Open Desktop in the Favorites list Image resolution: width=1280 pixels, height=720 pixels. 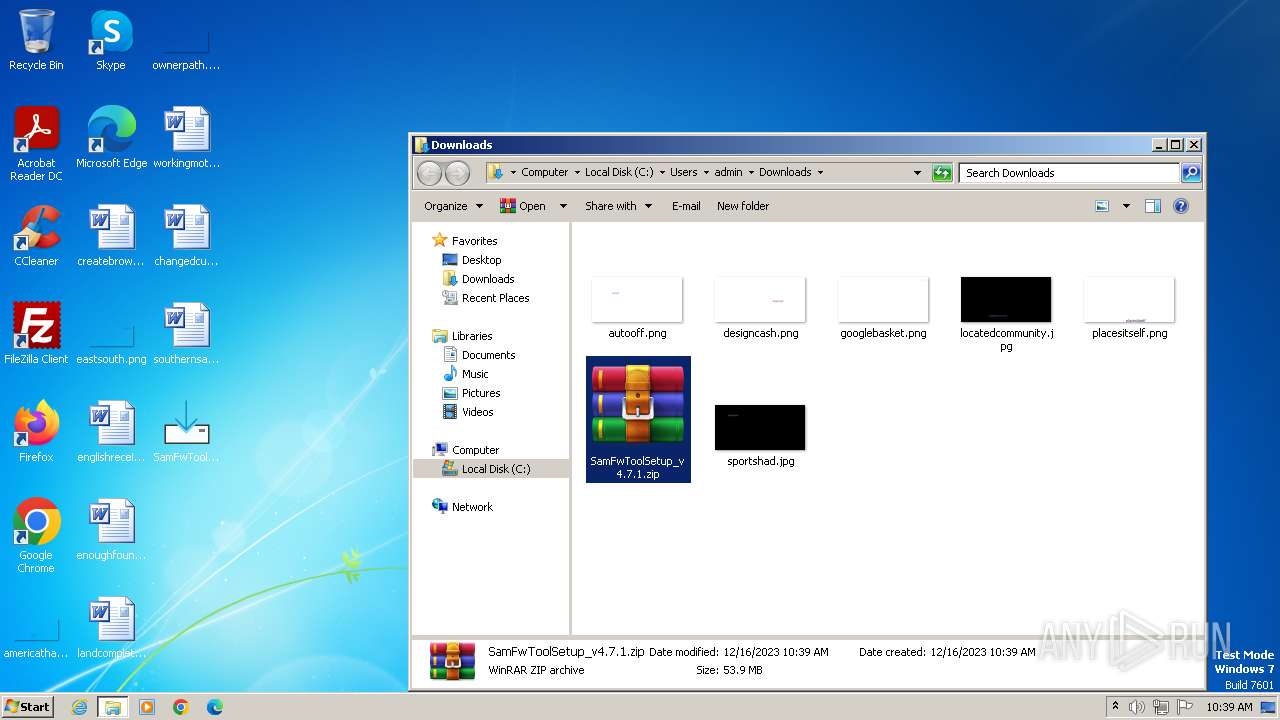coord(481,260)
